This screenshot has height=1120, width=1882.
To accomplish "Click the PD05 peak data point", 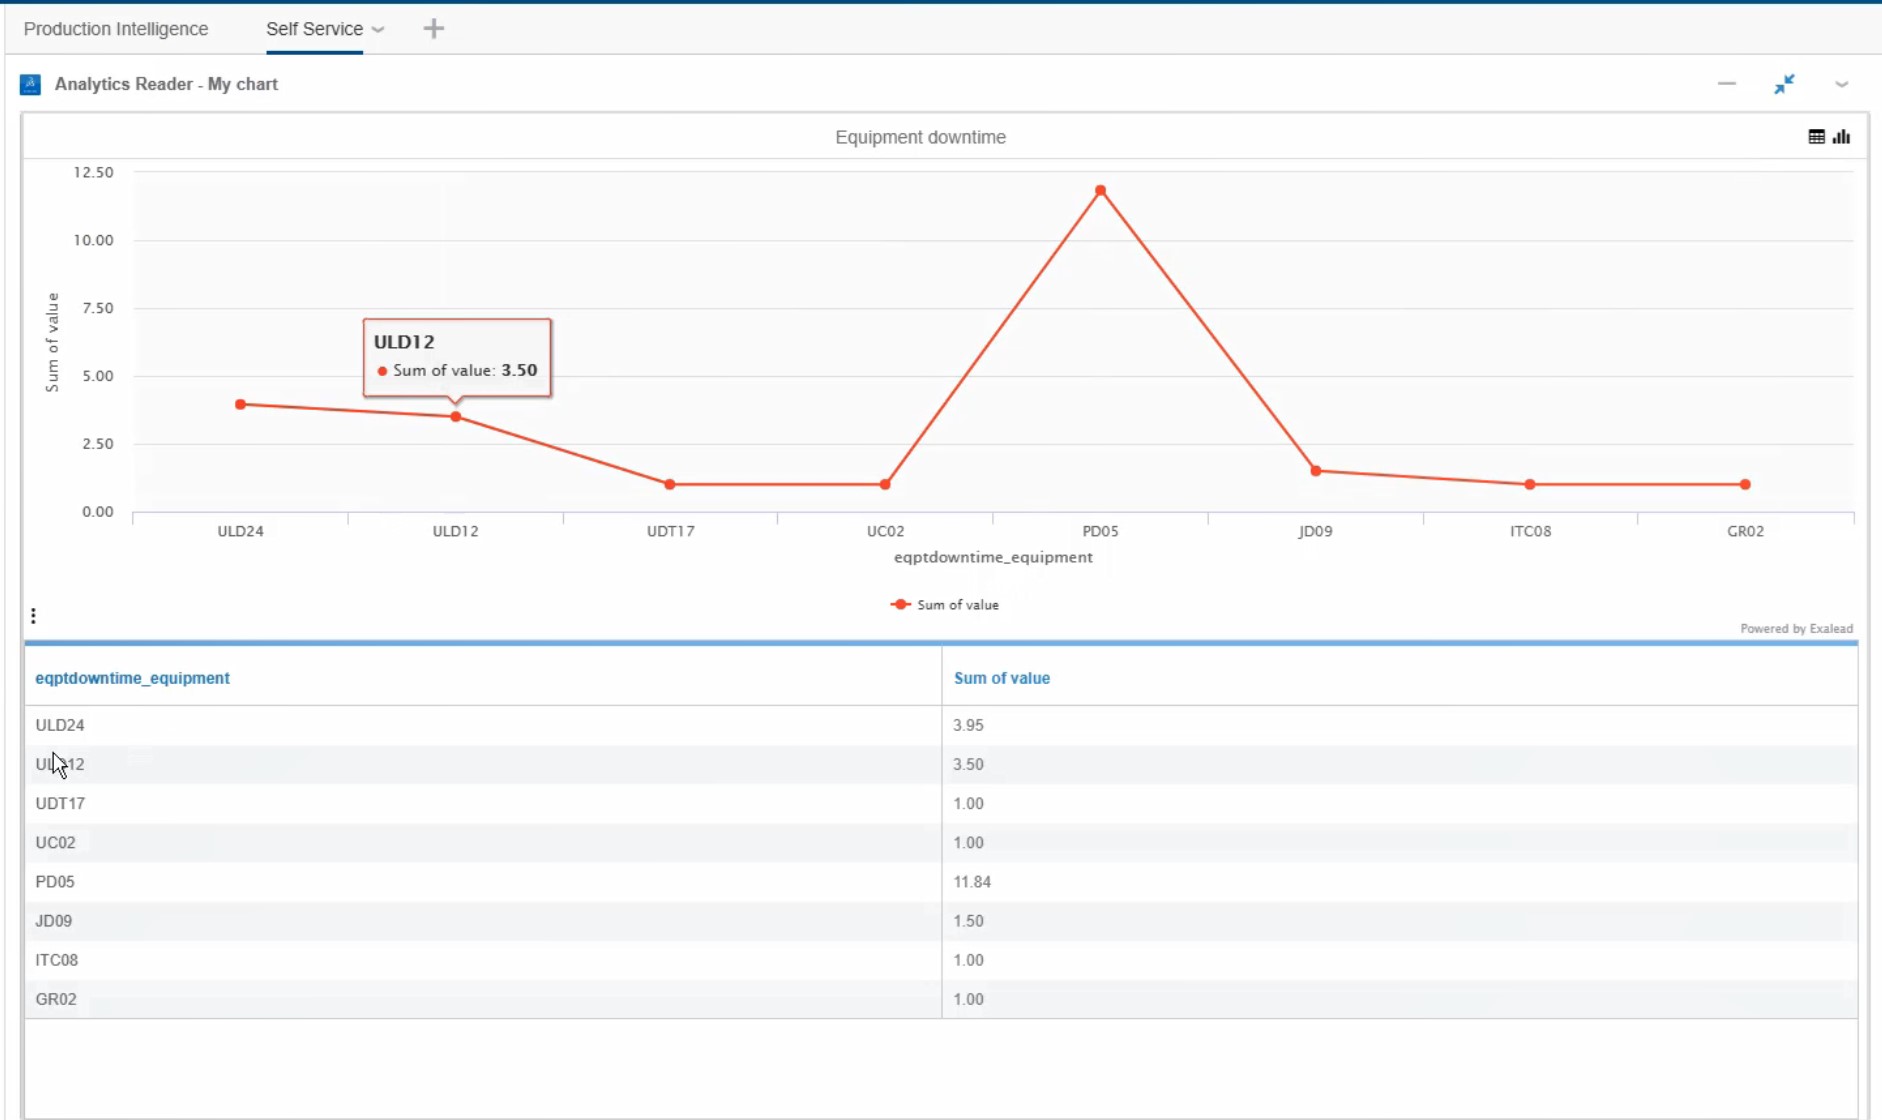I will [1100, 190].
